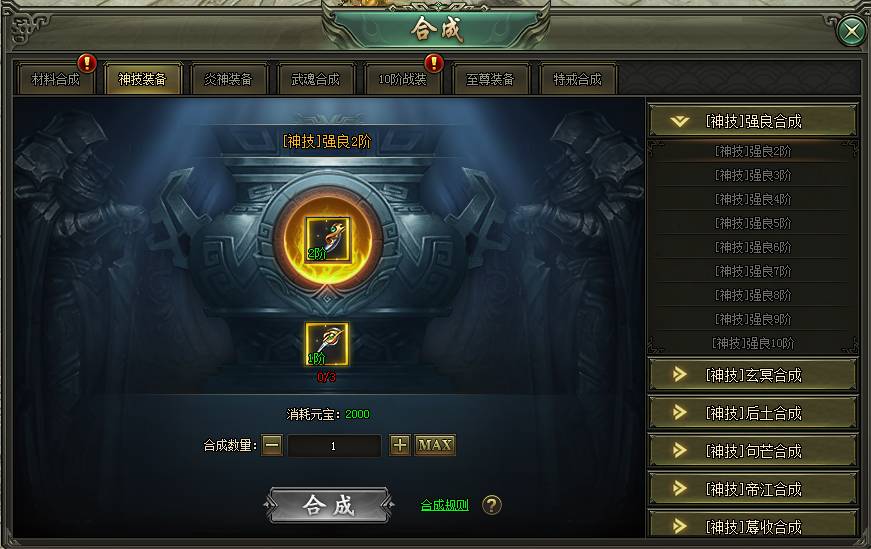Select [神技]强良10阶 in the list
The image size is (871, 549).
753,343
